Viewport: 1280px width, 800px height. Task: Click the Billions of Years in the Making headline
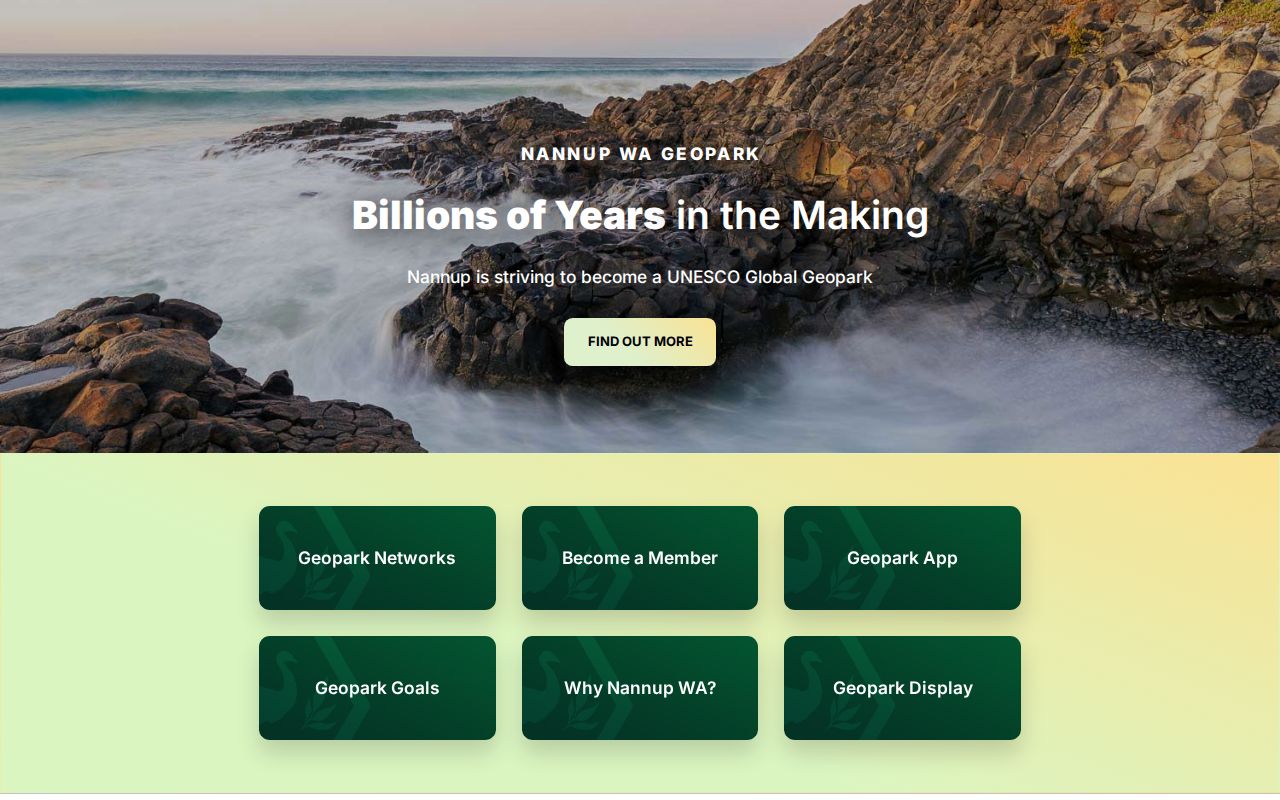click(x=640, y=215)
